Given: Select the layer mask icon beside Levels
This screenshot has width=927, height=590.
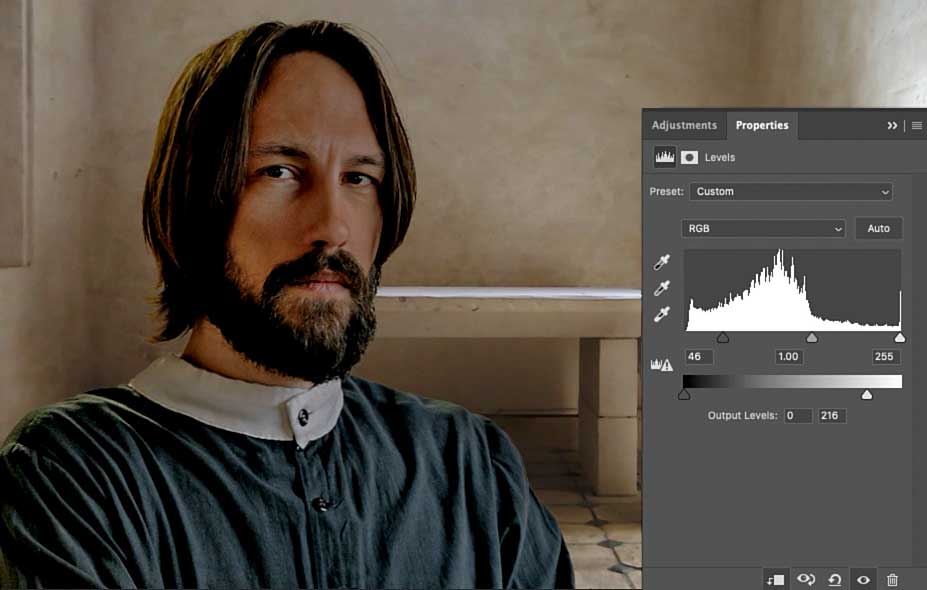Looking at the screenshot, I should (x=689, y=157).
